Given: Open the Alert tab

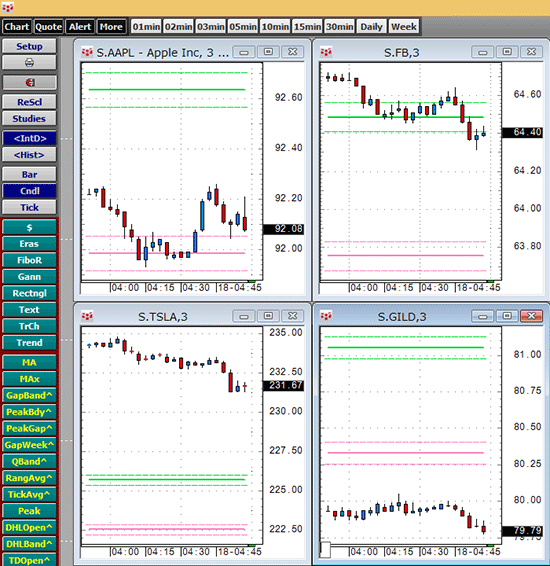Looking at the screenshot, I should 80,27.
